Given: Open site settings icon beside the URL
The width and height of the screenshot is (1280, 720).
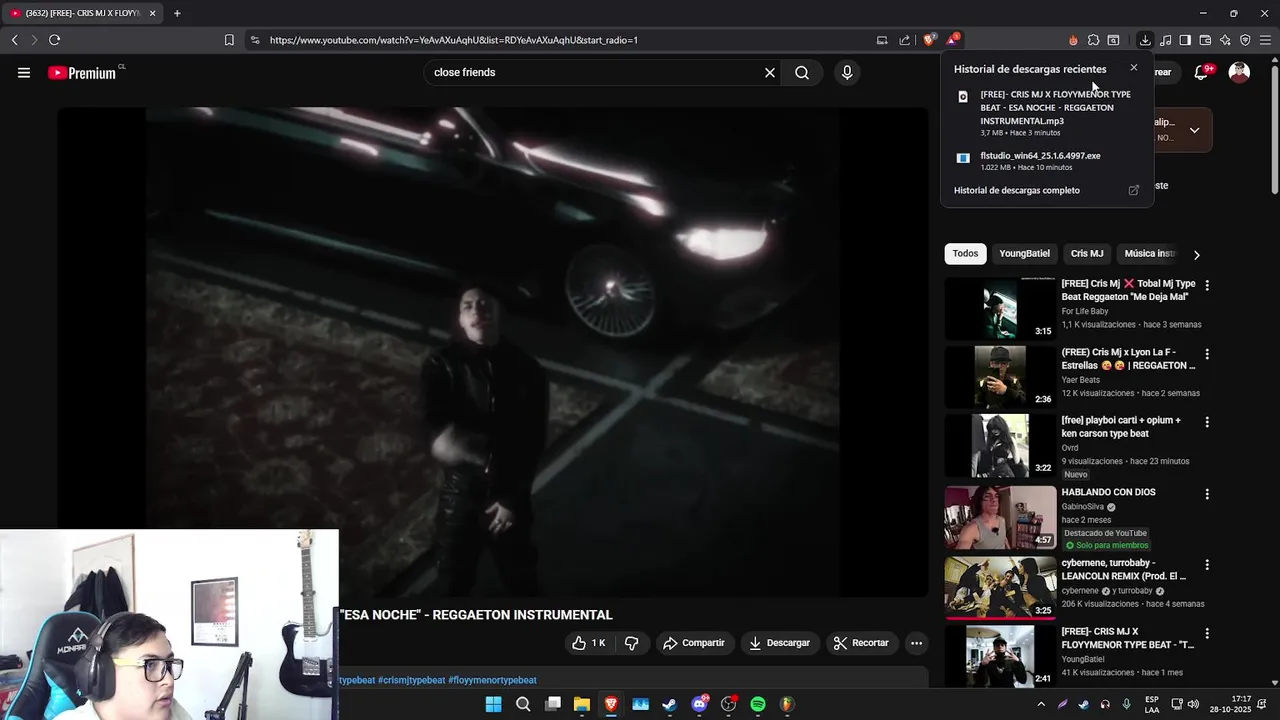Looking at the screenshot, I should [254, 40].
